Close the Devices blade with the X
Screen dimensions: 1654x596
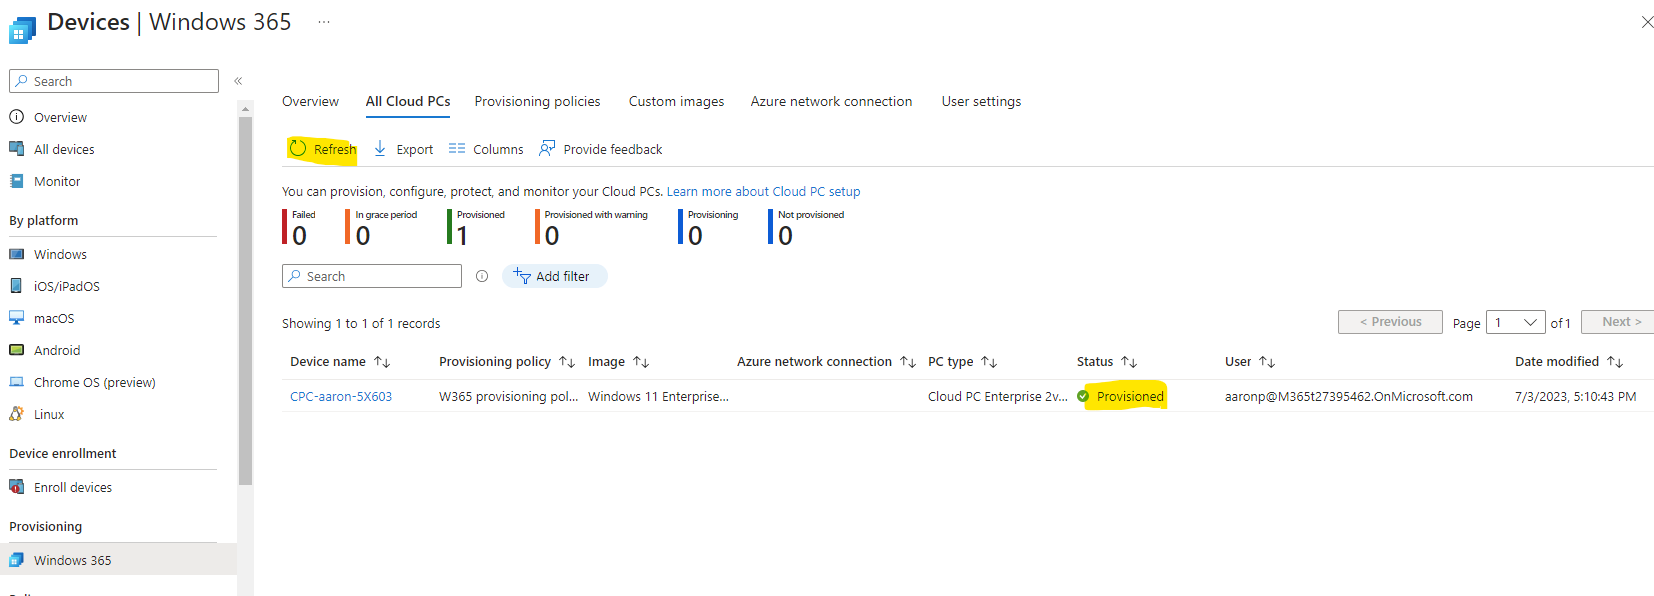[1647, 22]
